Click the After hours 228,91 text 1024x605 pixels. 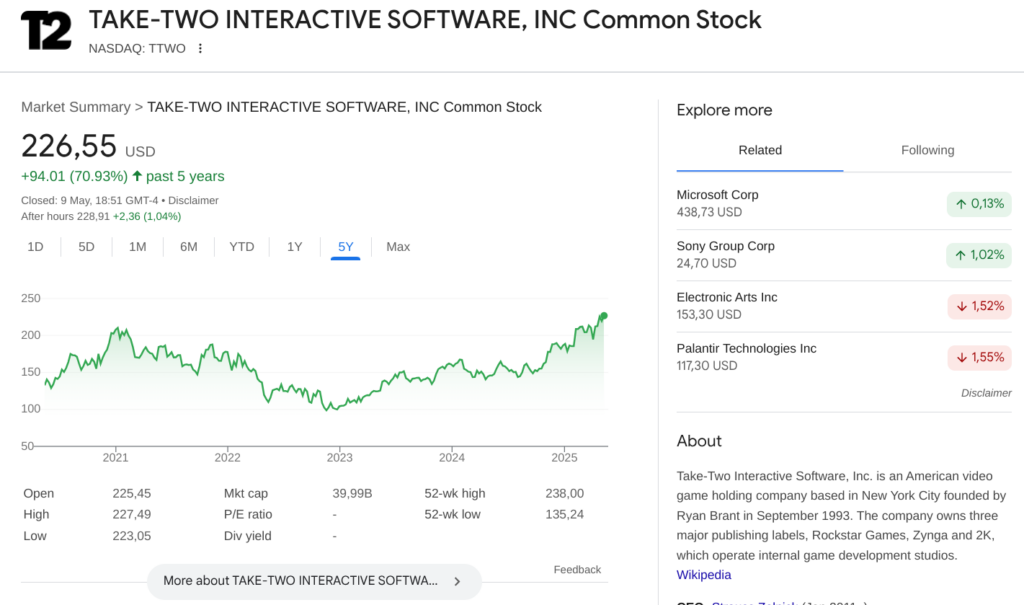[x=65, y=216]
